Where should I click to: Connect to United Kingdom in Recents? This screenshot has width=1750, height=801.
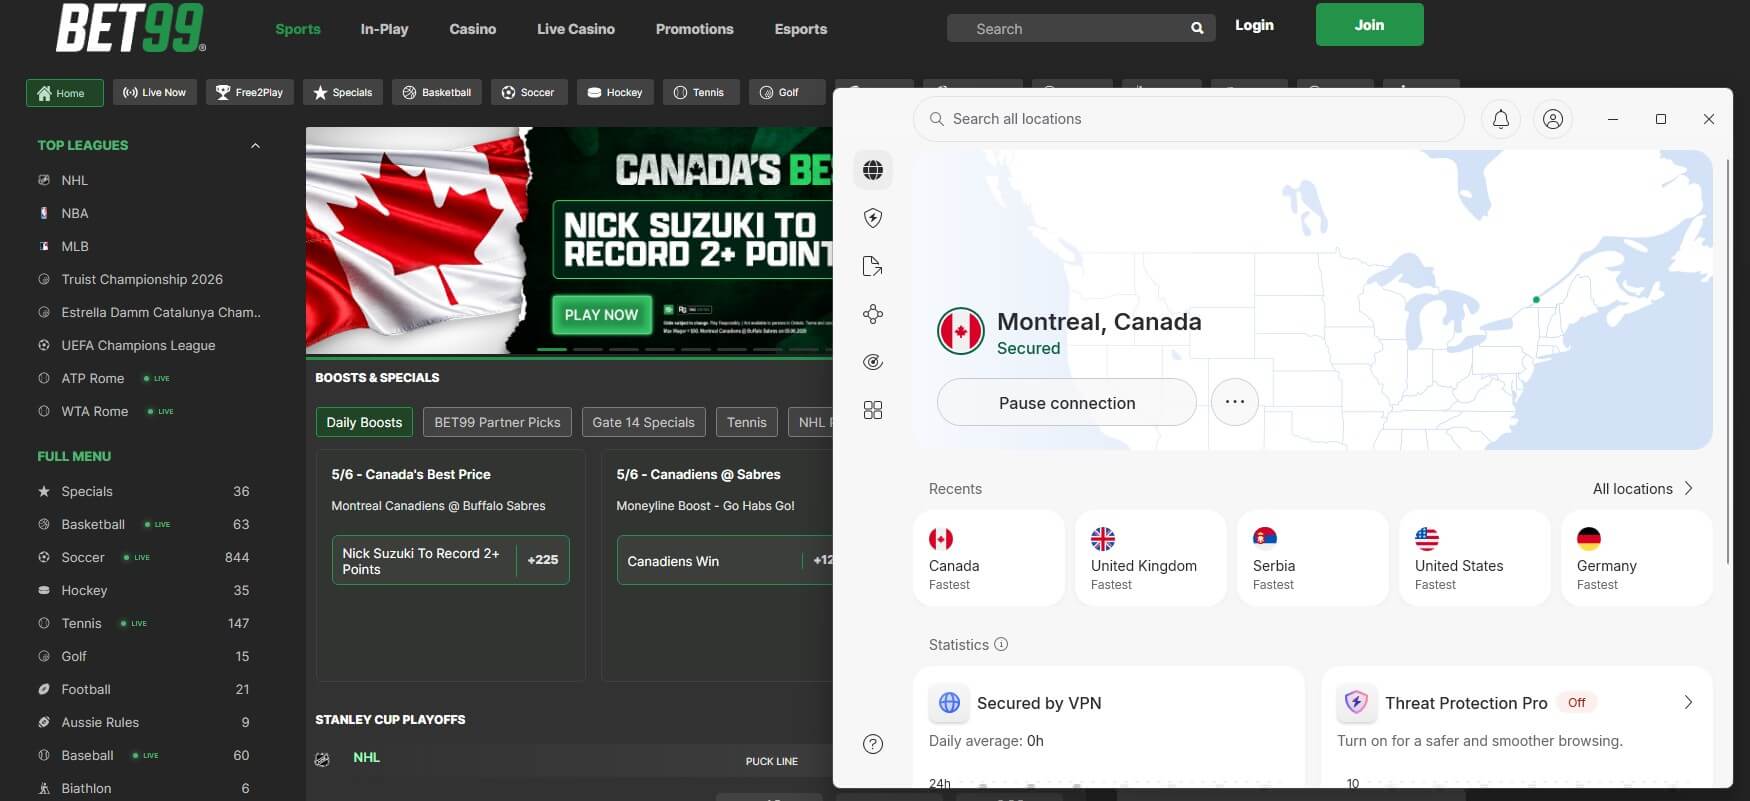[1151, 558]
